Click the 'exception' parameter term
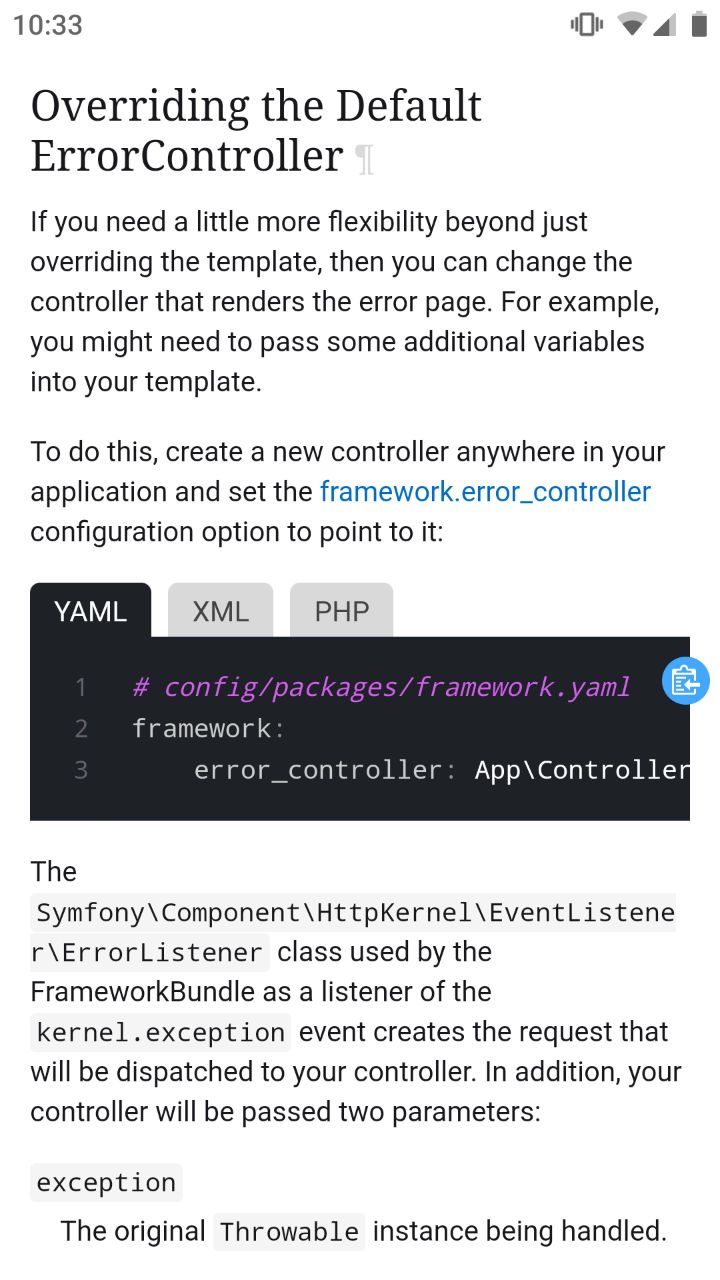This screenshot has height=1280, width=720. click(106, 1182)
